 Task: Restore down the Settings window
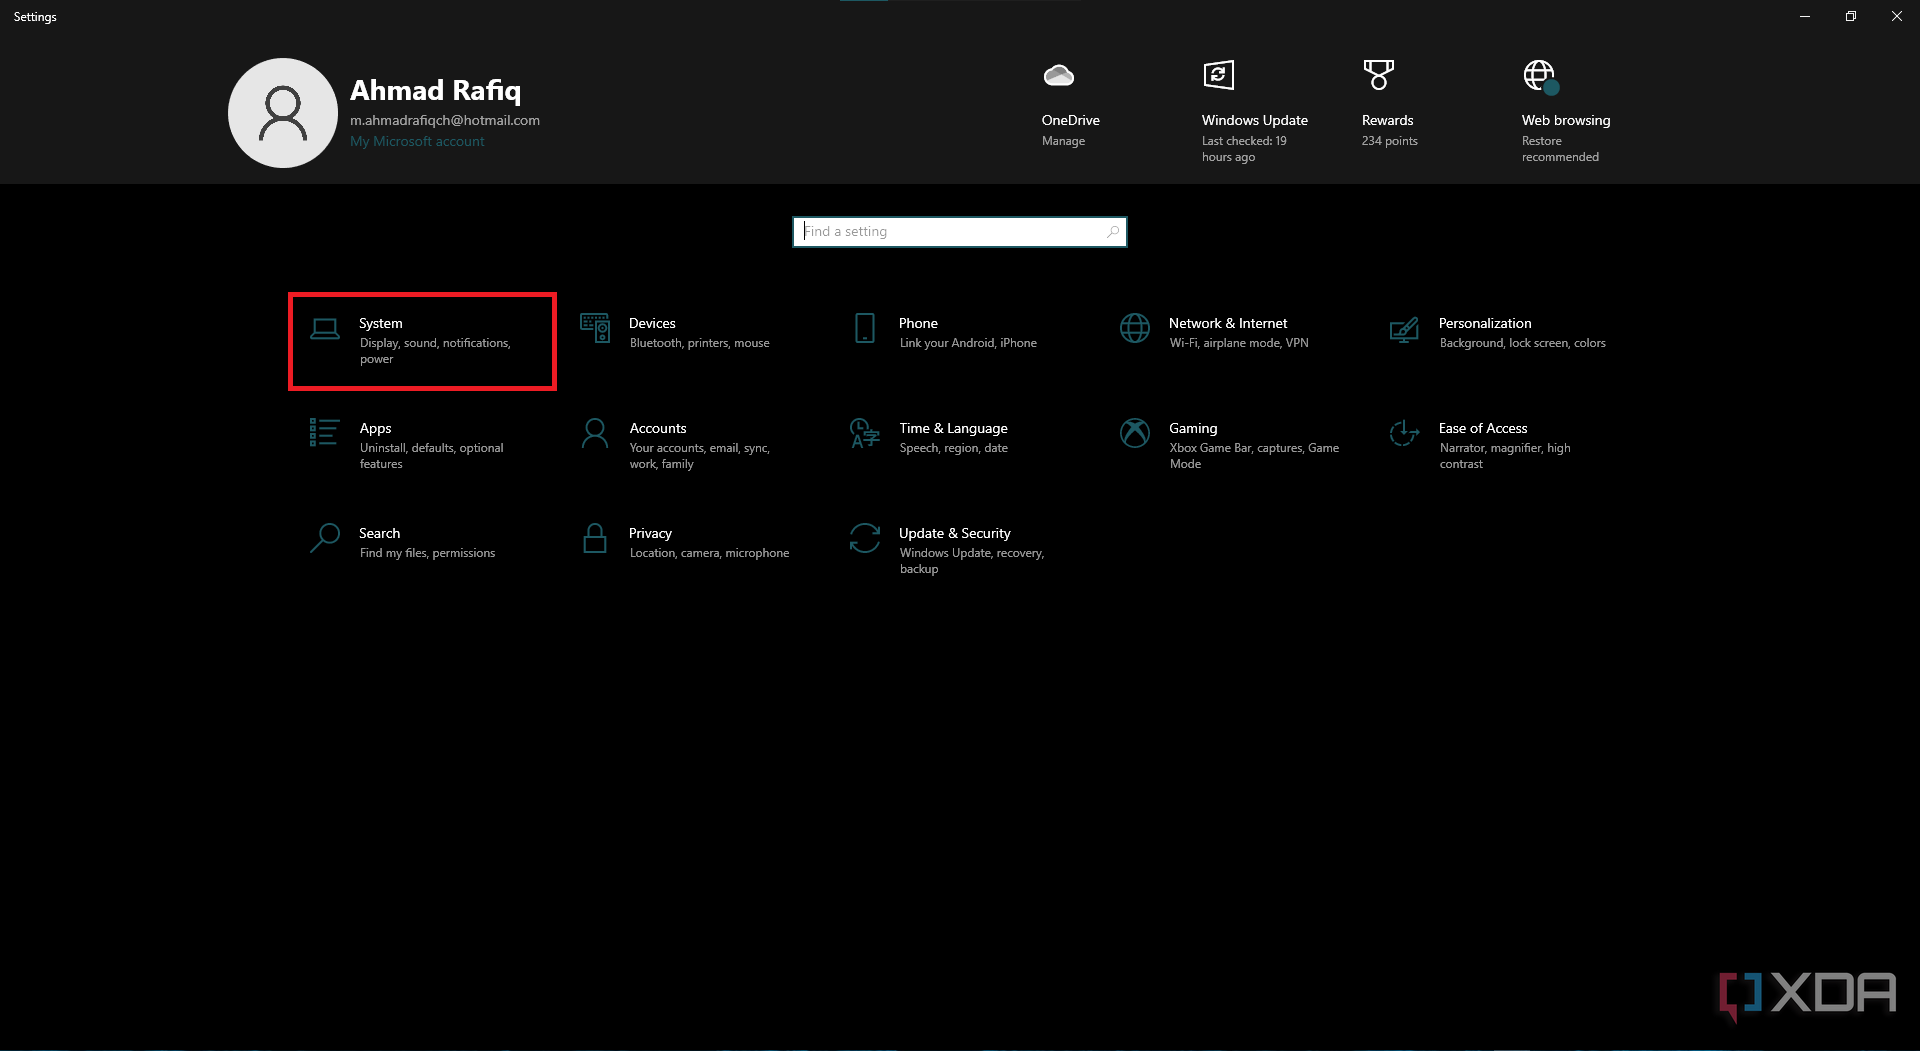click(x=1851, y=16)
